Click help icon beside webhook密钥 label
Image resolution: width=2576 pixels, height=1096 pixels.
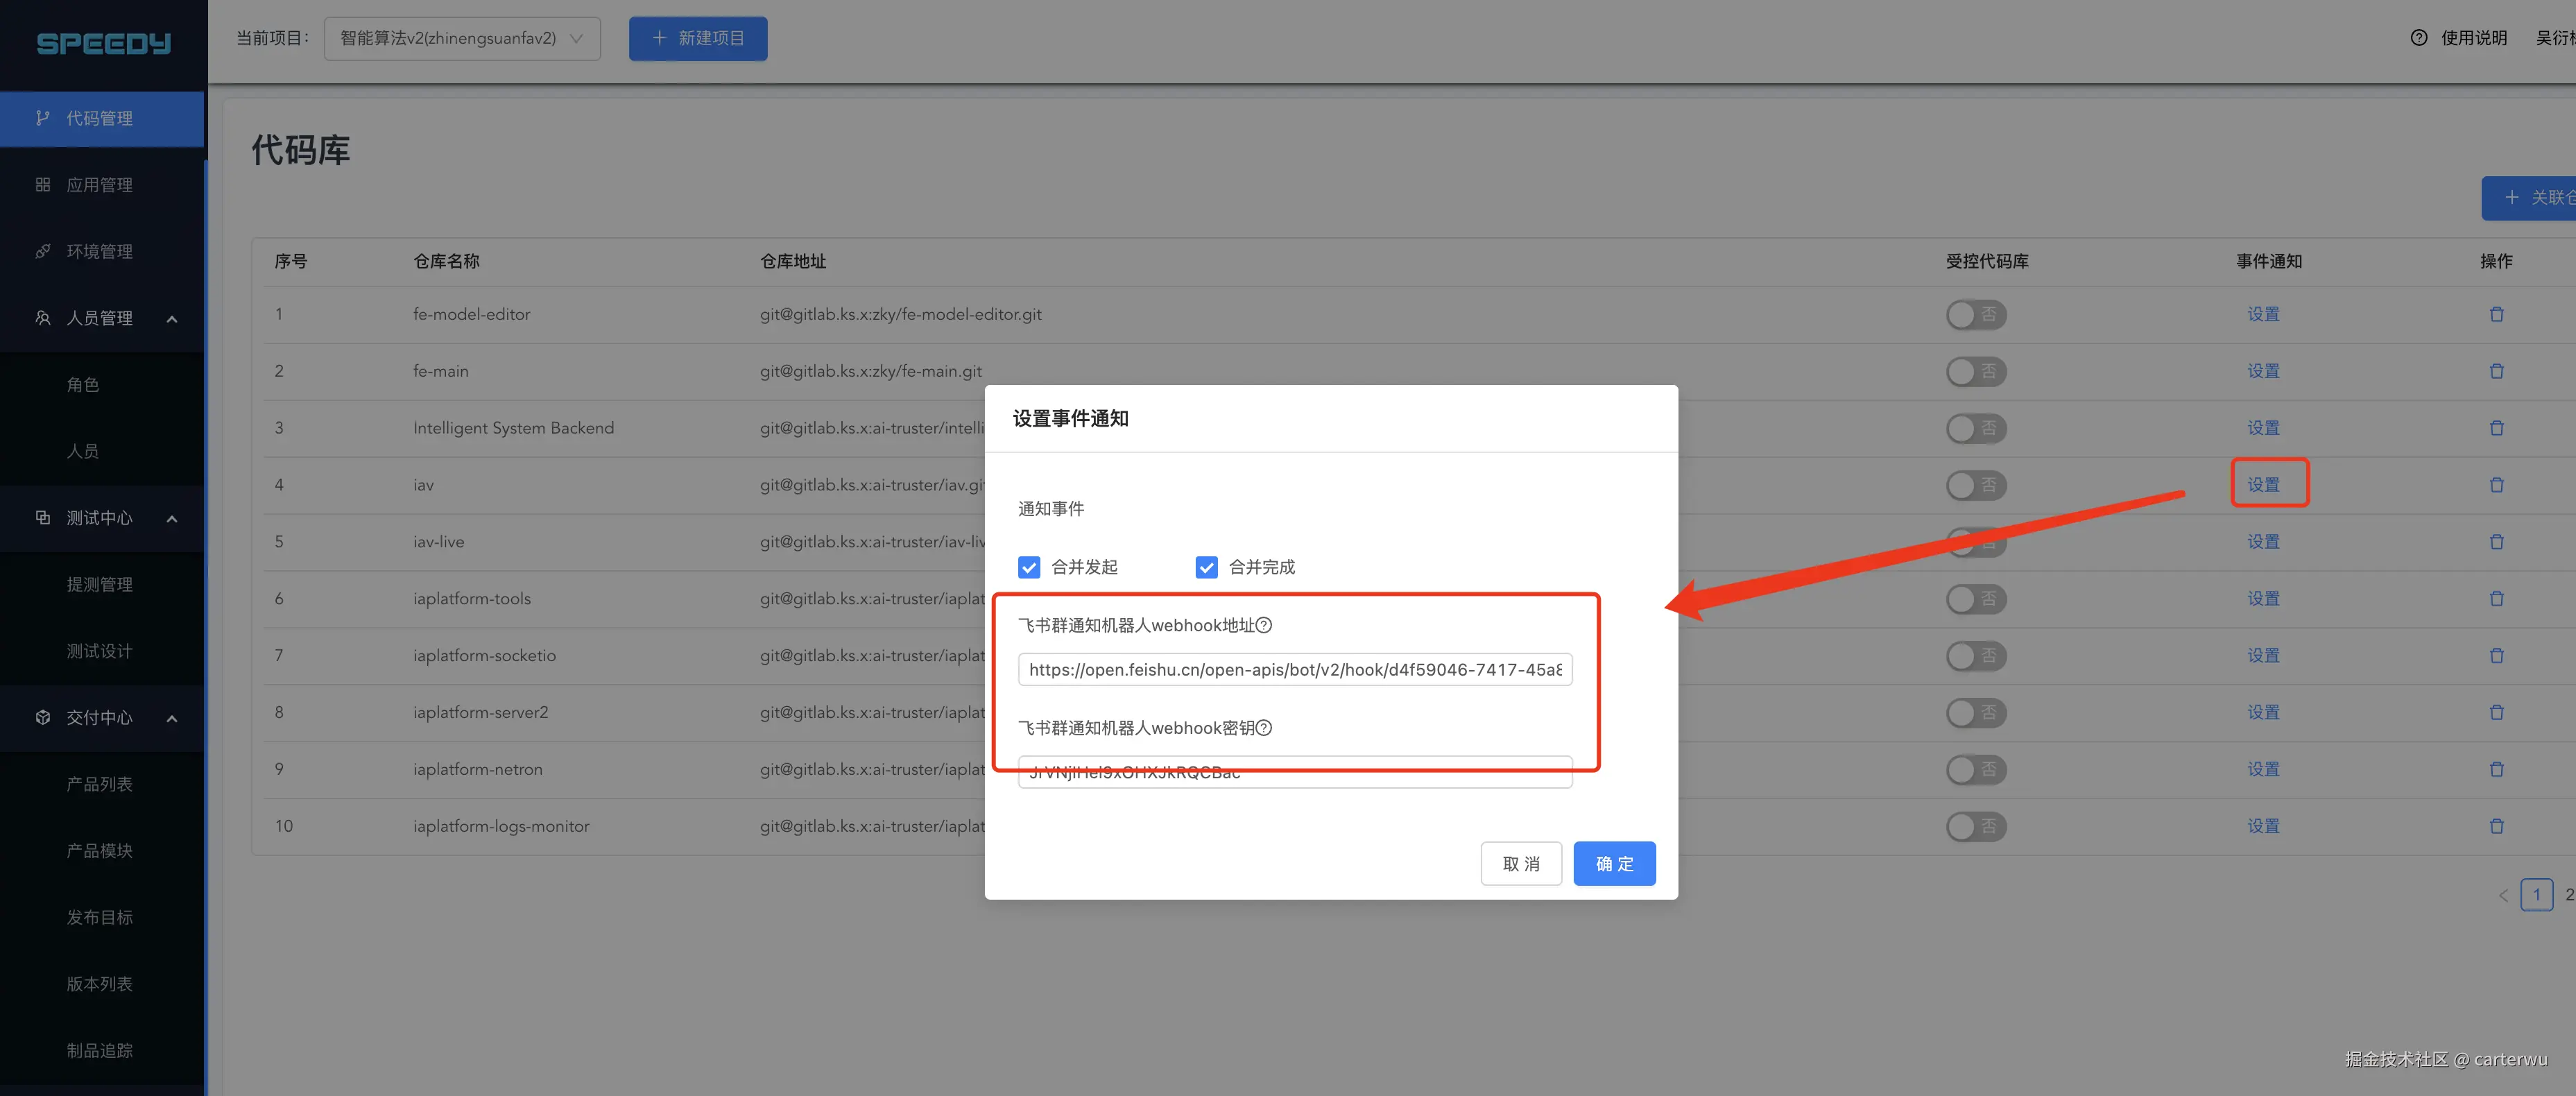point(1264,728)
